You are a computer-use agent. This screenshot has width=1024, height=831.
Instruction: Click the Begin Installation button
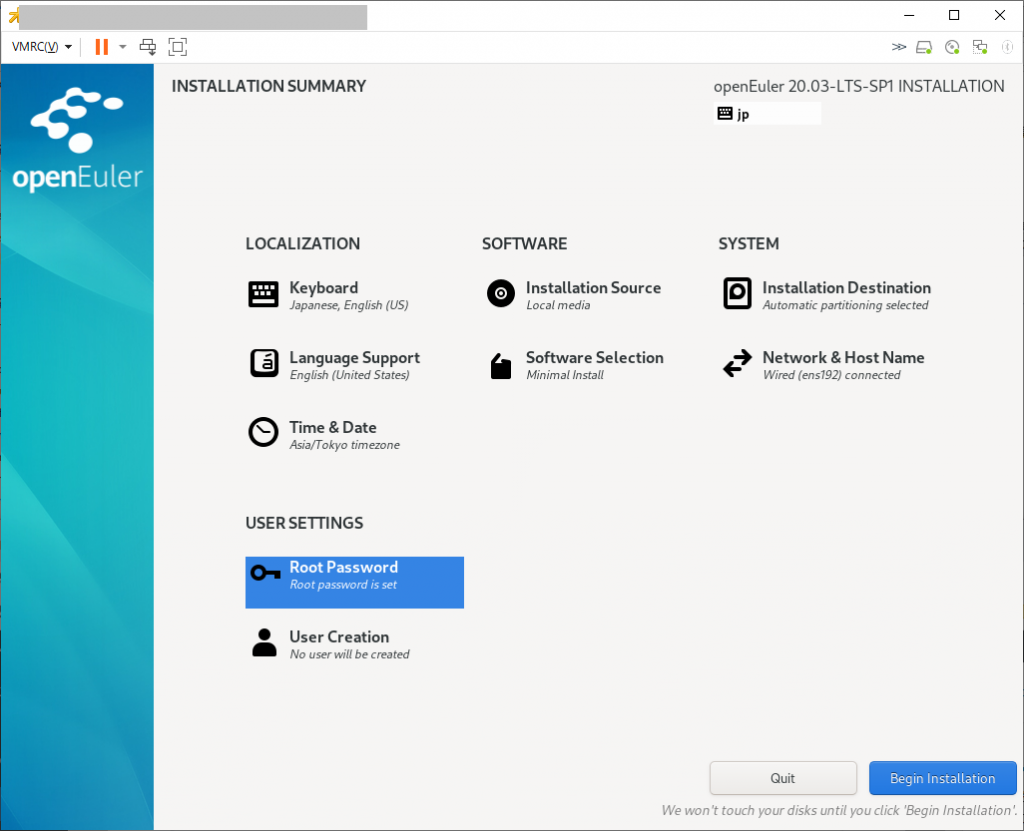pos(942,777)
